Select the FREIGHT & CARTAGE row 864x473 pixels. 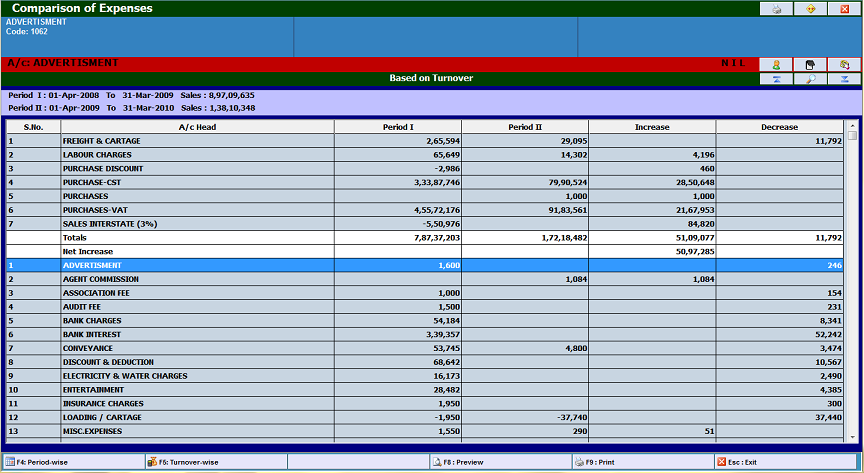point(425,141)
